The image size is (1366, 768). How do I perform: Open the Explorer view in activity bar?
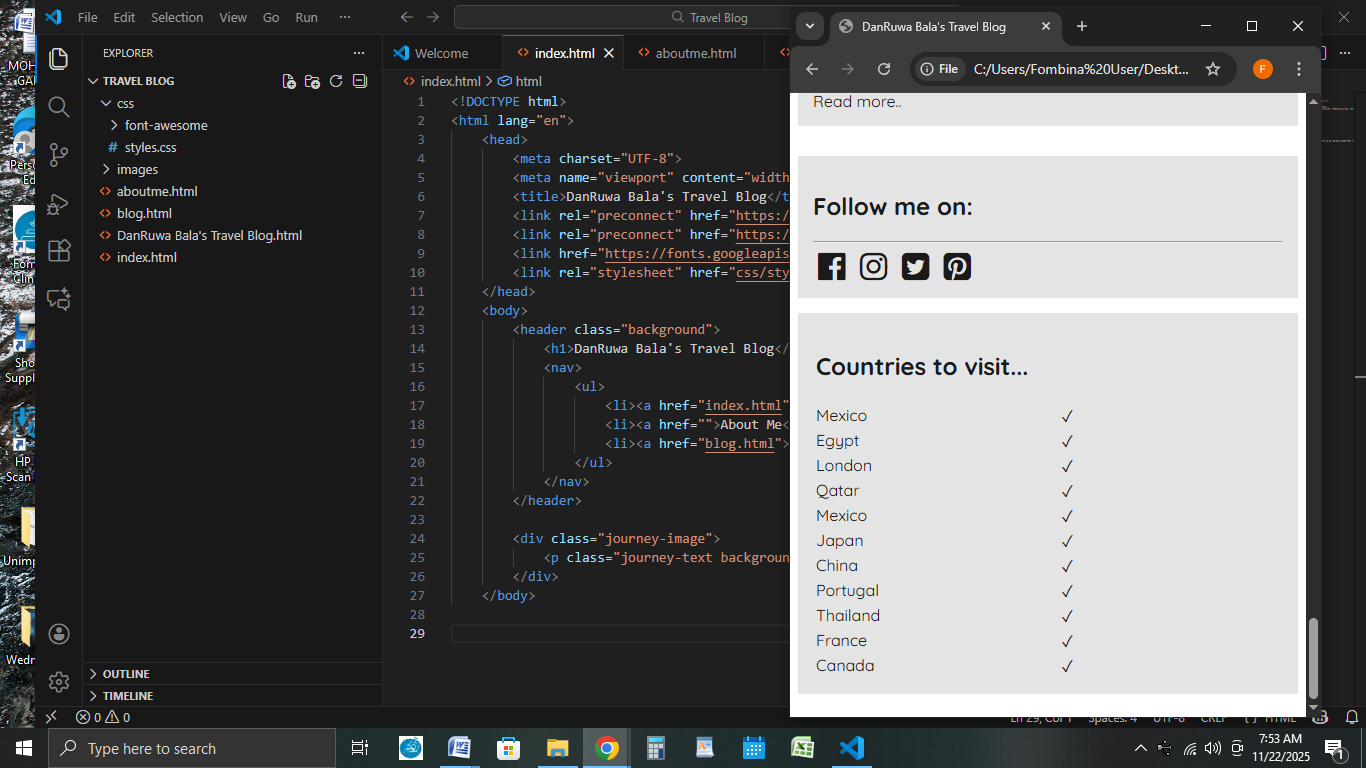tap(59, 58)
